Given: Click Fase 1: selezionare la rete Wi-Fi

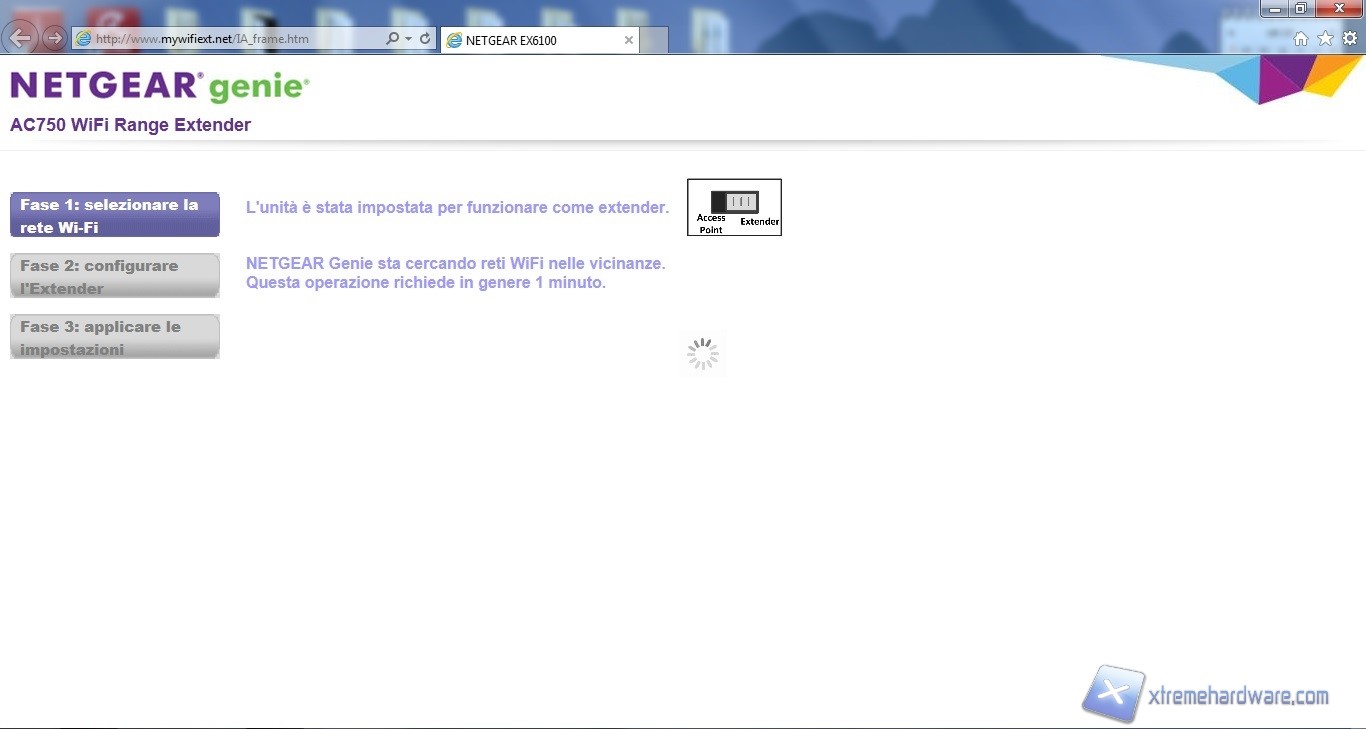Looking at the screenshot, I should [x=115, y=215].
